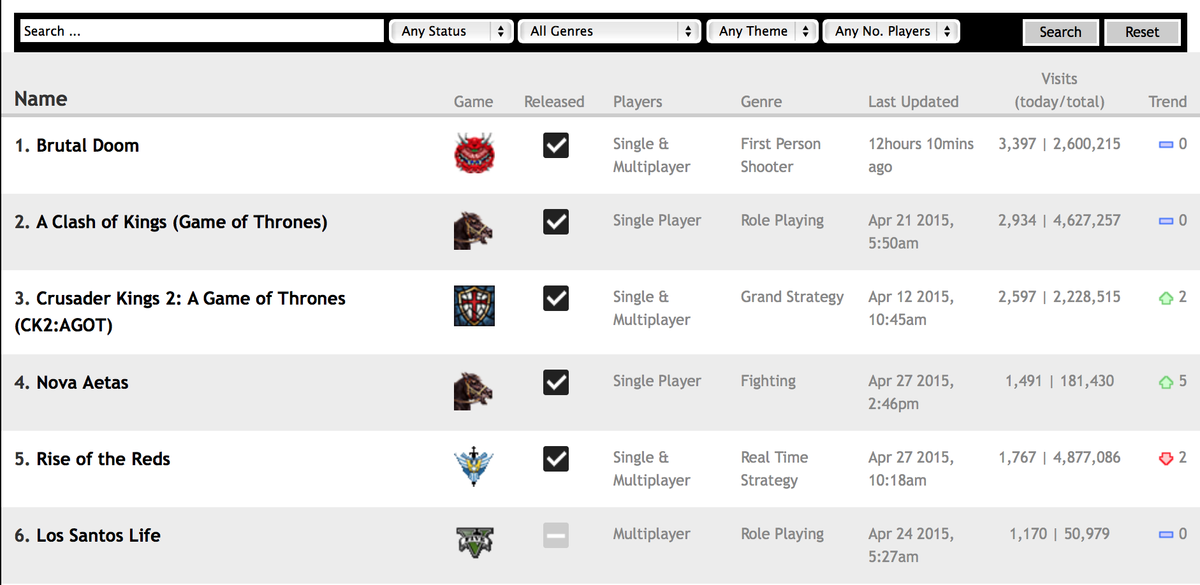Click the Crusader Kings 2 shield icon

point(473,305)
